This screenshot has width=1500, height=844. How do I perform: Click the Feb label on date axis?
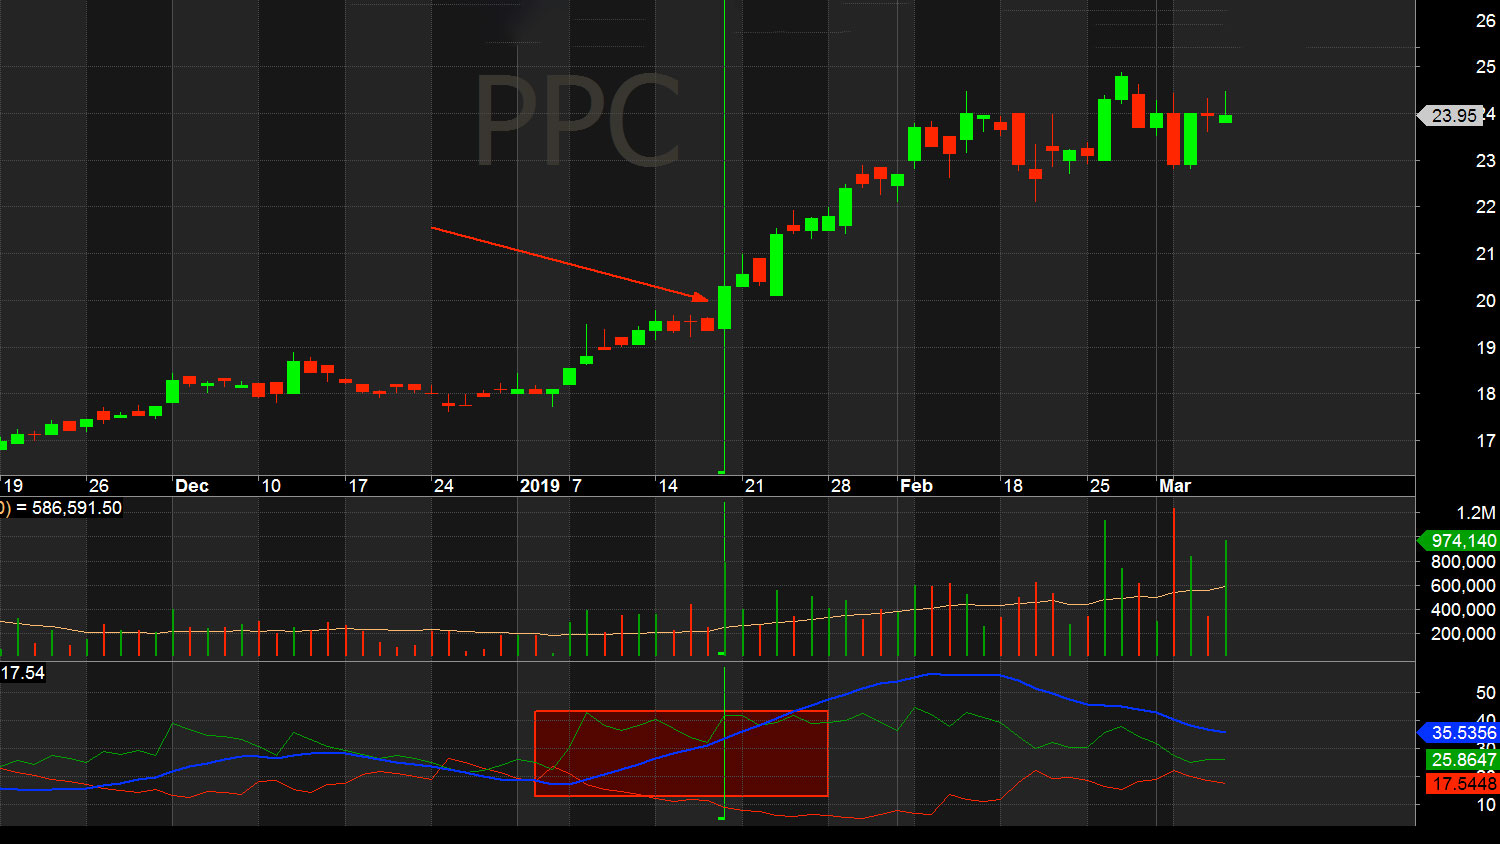coord(916,486)
